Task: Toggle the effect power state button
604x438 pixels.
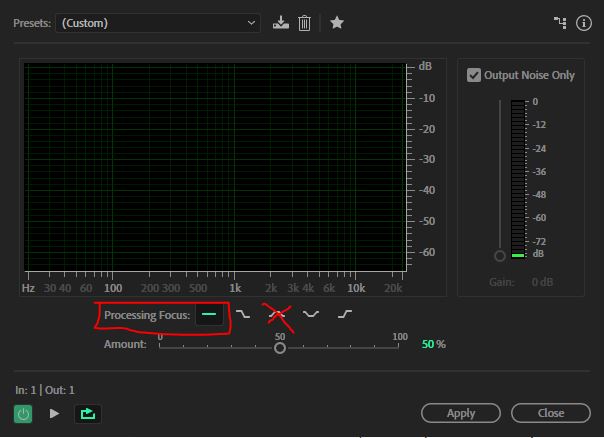Action: (23, 414)
